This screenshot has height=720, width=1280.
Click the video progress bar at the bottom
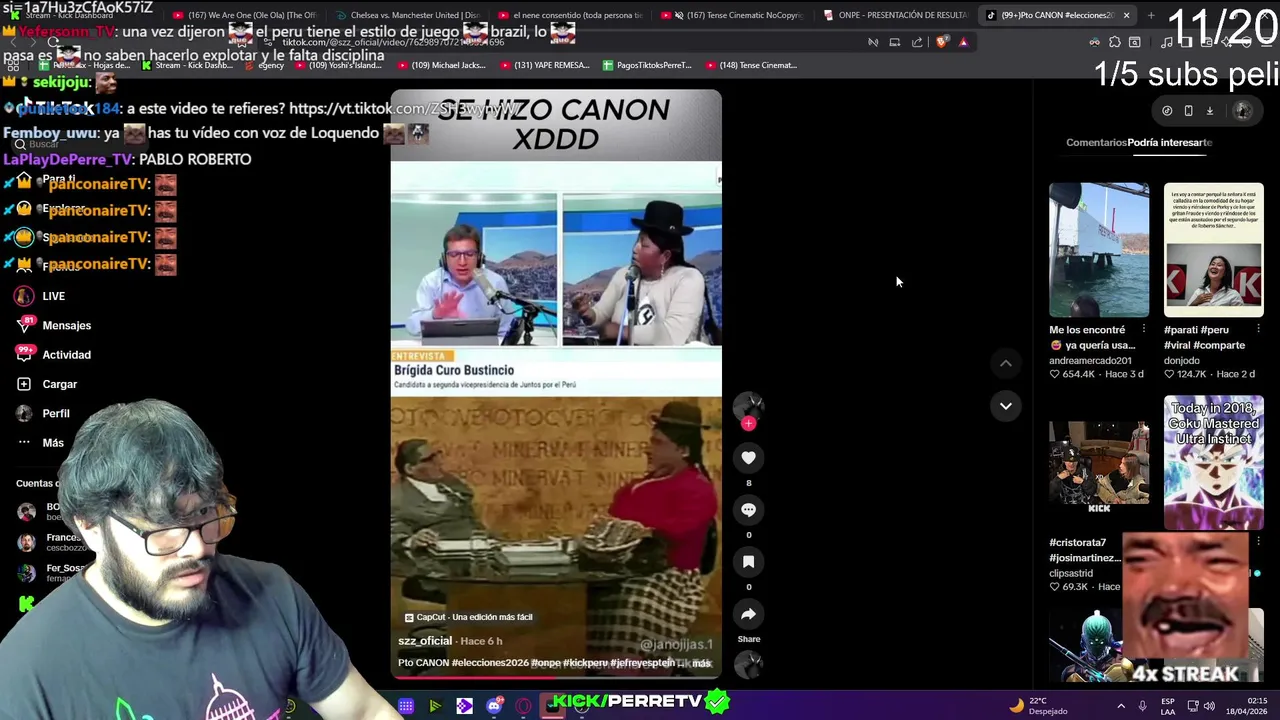point(555,678)
